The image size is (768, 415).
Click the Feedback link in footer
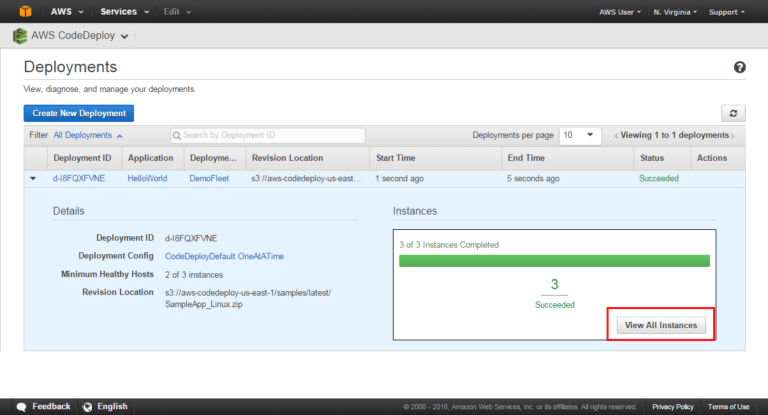51,406
